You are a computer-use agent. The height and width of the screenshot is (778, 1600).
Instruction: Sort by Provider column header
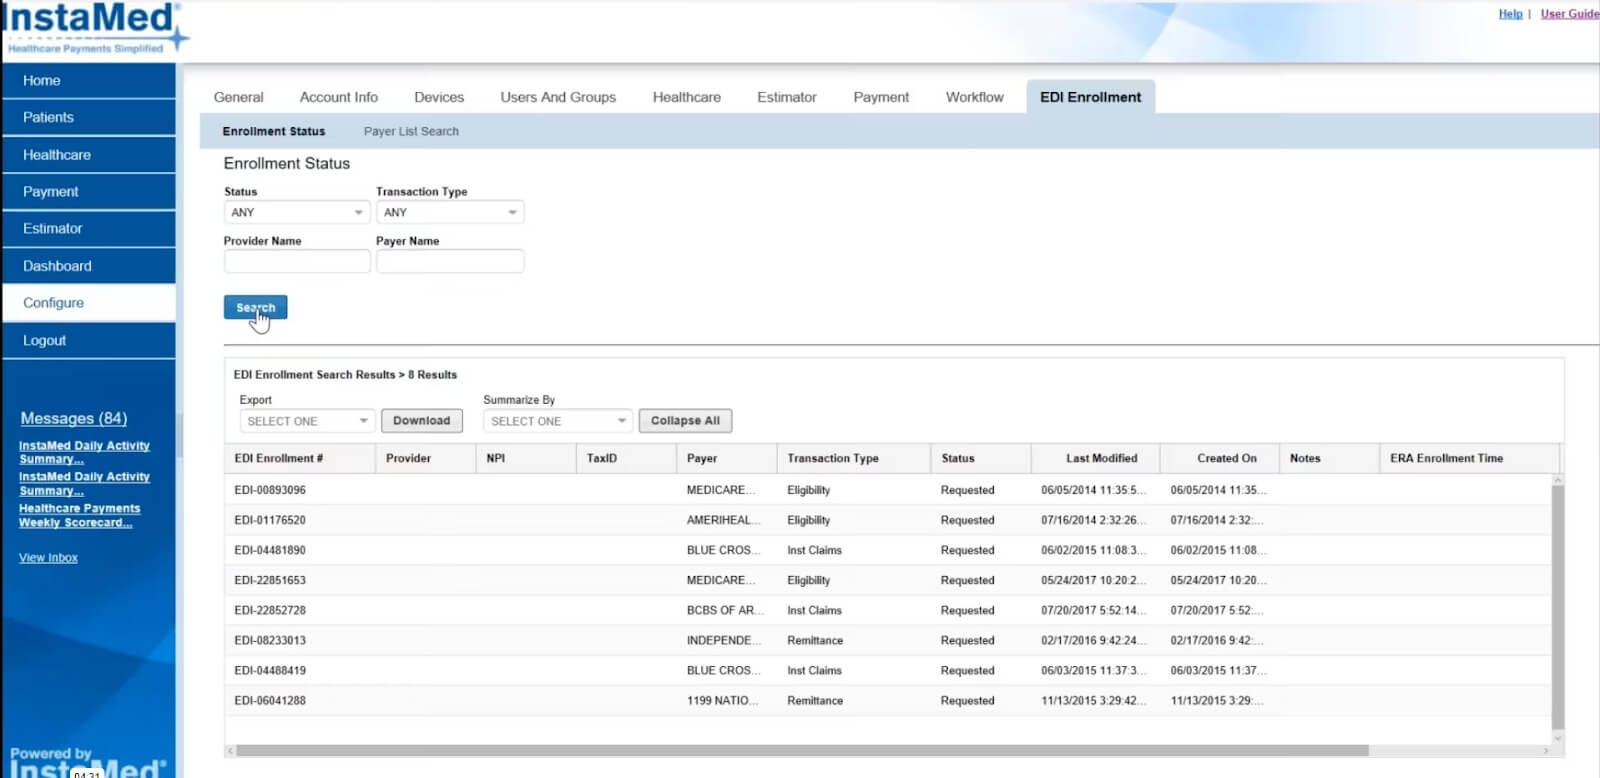coord(425,458)
